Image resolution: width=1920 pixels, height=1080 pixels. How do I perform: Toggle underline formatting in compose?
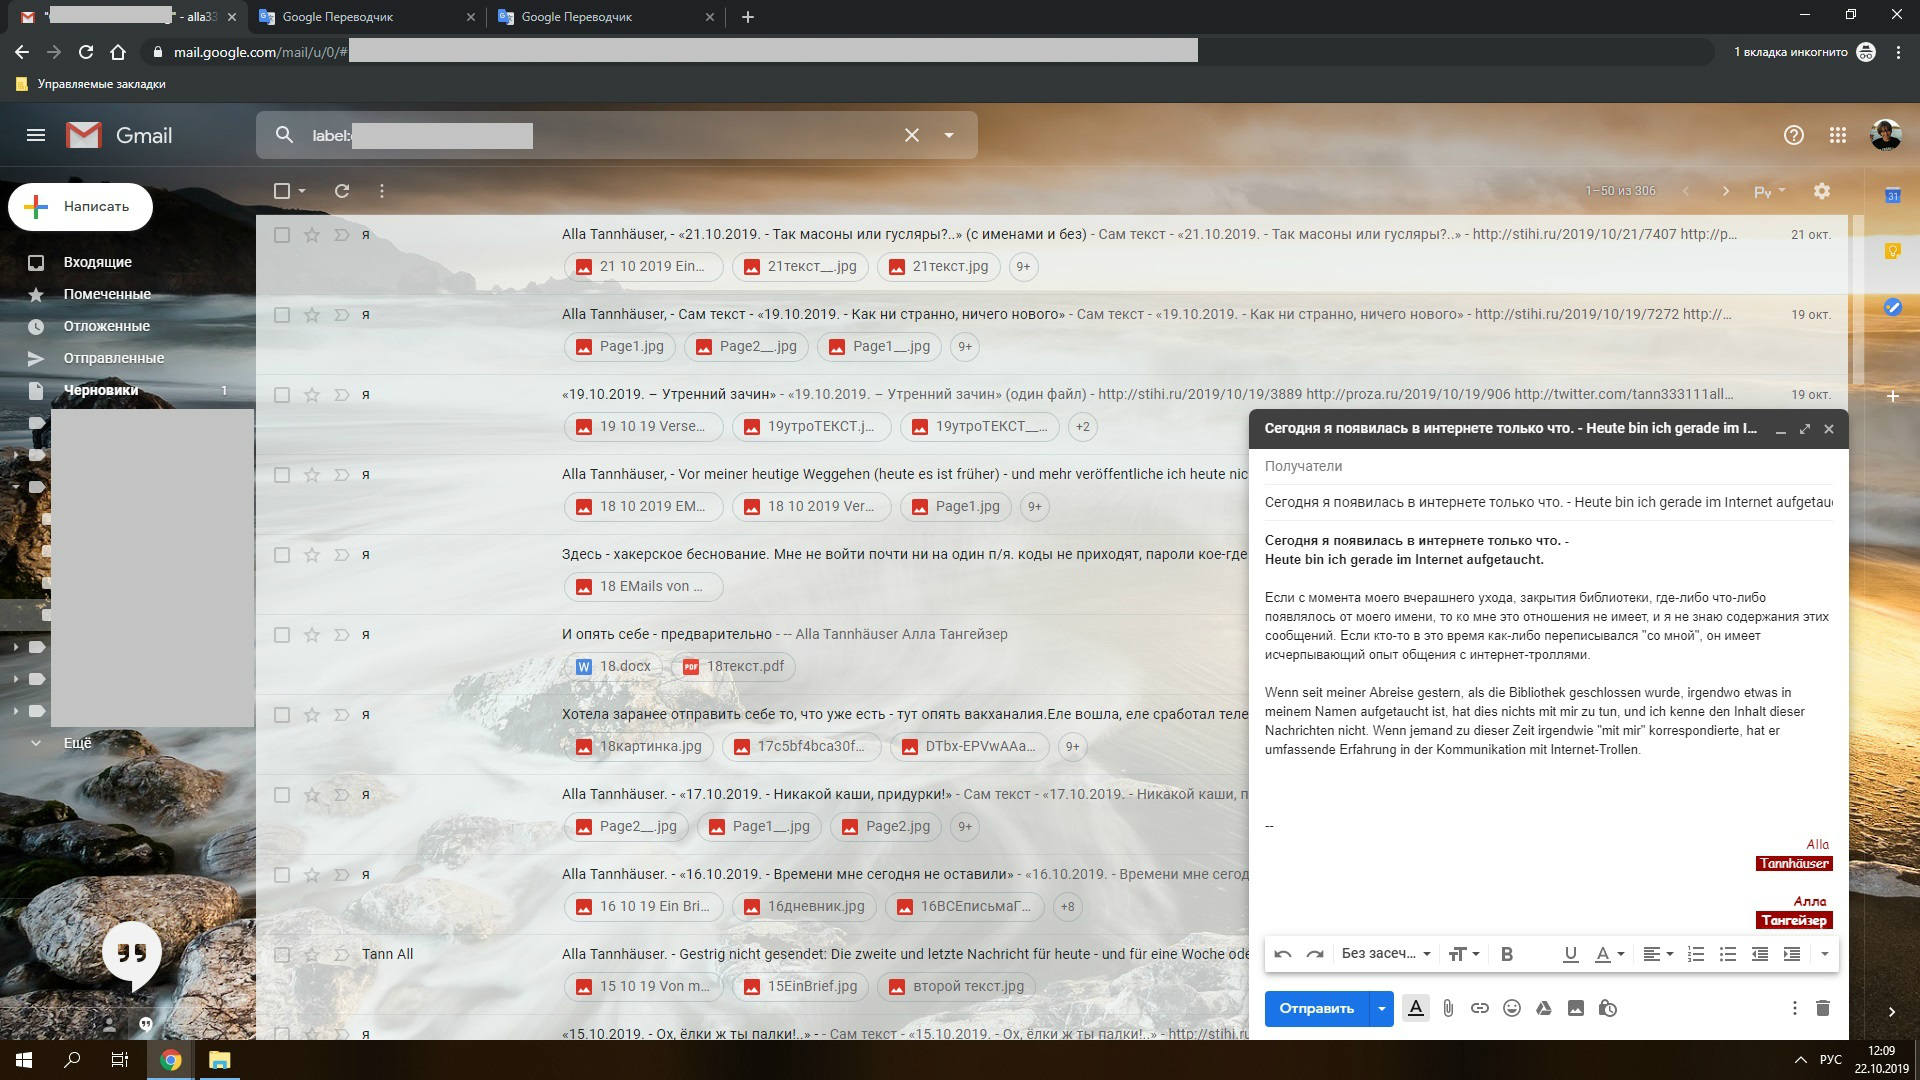coord(1570,954)
